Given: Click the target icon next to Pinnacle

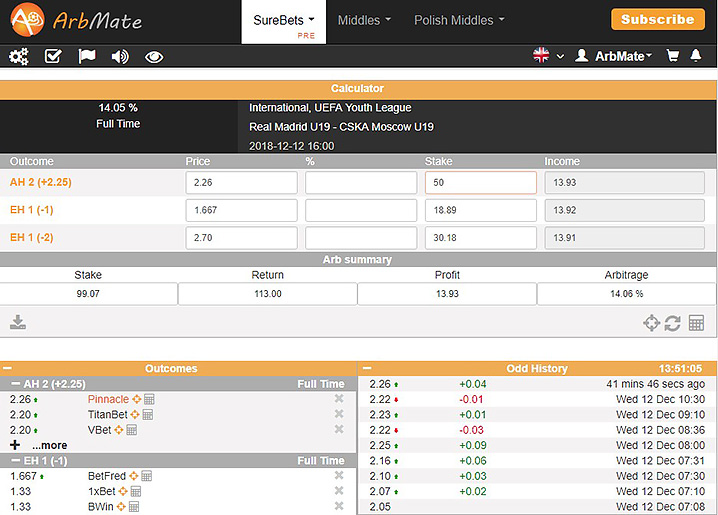Looking at the screenshot, I should (x=136, y=399).
